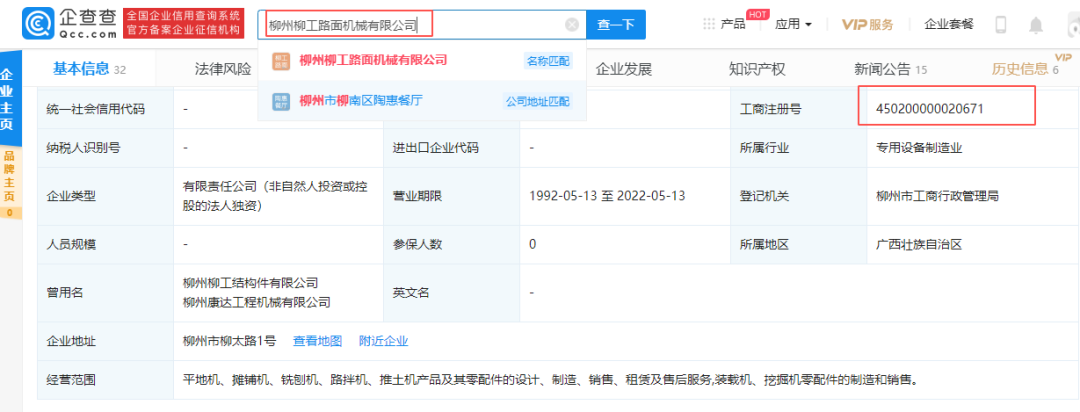Screen dimensions: 1080x412
Task: Click the 名称匹配 tag
Action: (548, 61)
